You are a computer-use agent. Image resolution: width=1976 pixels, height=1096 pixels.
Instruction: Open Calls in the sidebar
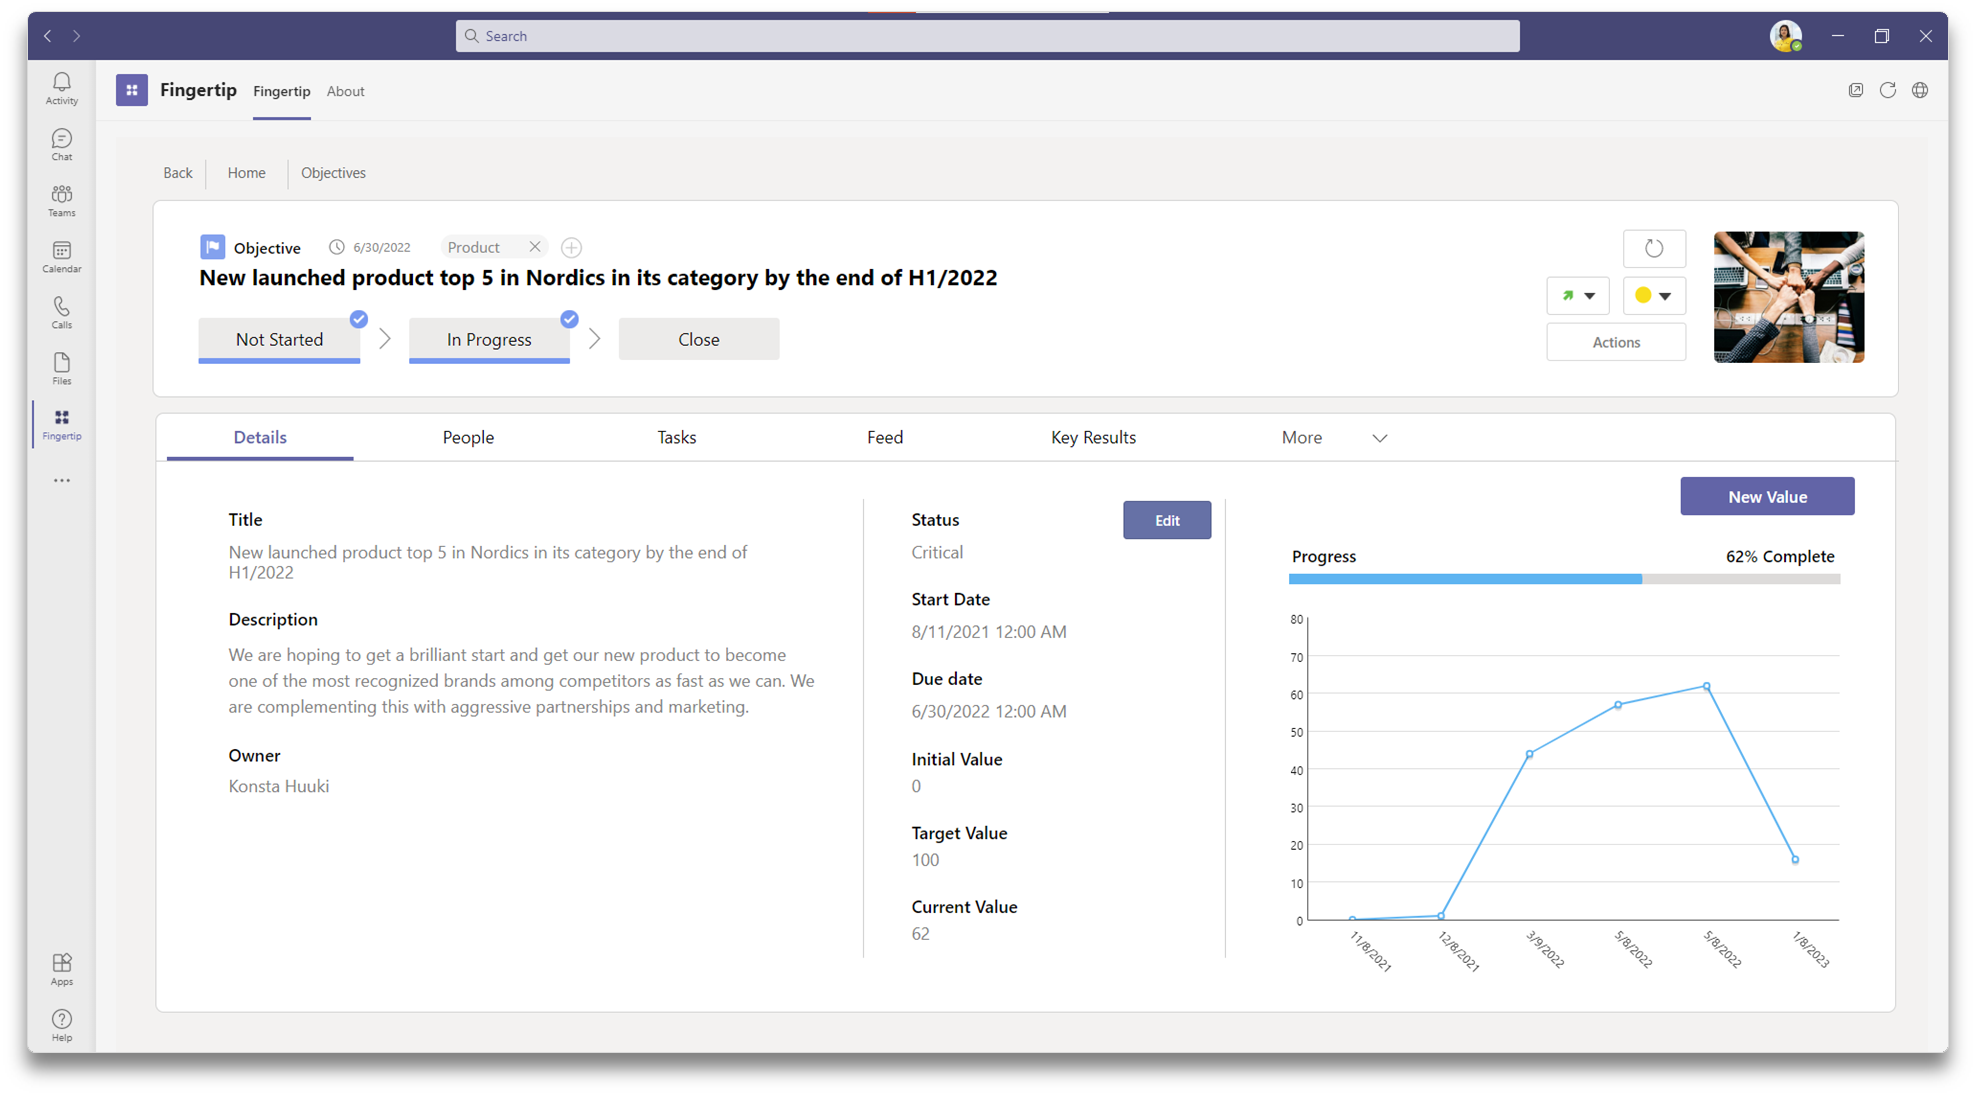pyautogui.click(x=62, y=312)
